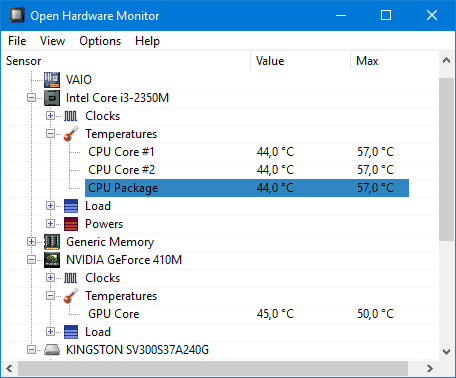Click the Max column header

point(395,61)
